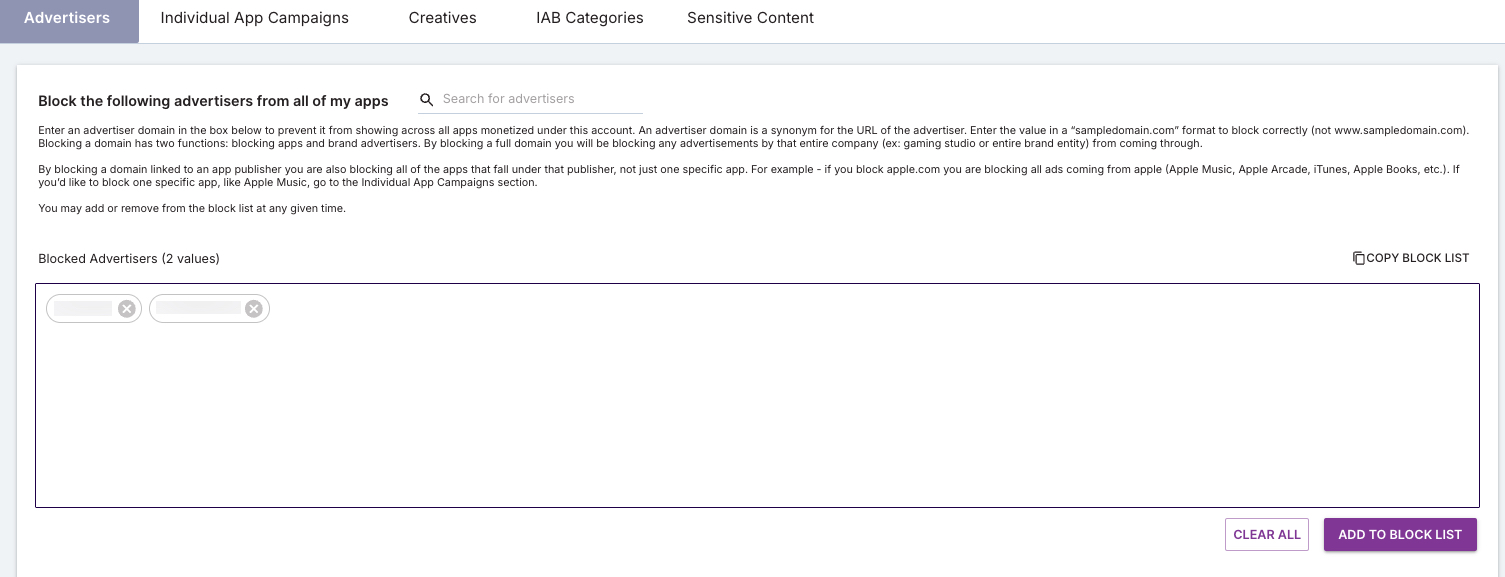
Task: Go to the Creatives tab
Action: pos(442,18)
